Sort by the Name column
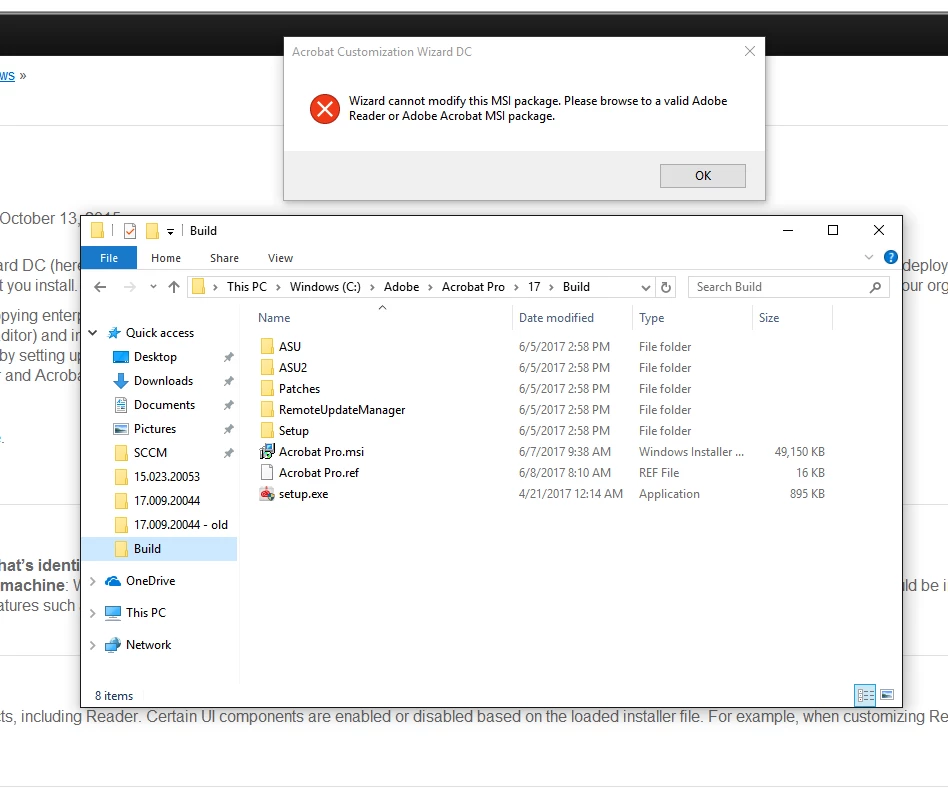The image size is (948, 789). click(274, 318)
